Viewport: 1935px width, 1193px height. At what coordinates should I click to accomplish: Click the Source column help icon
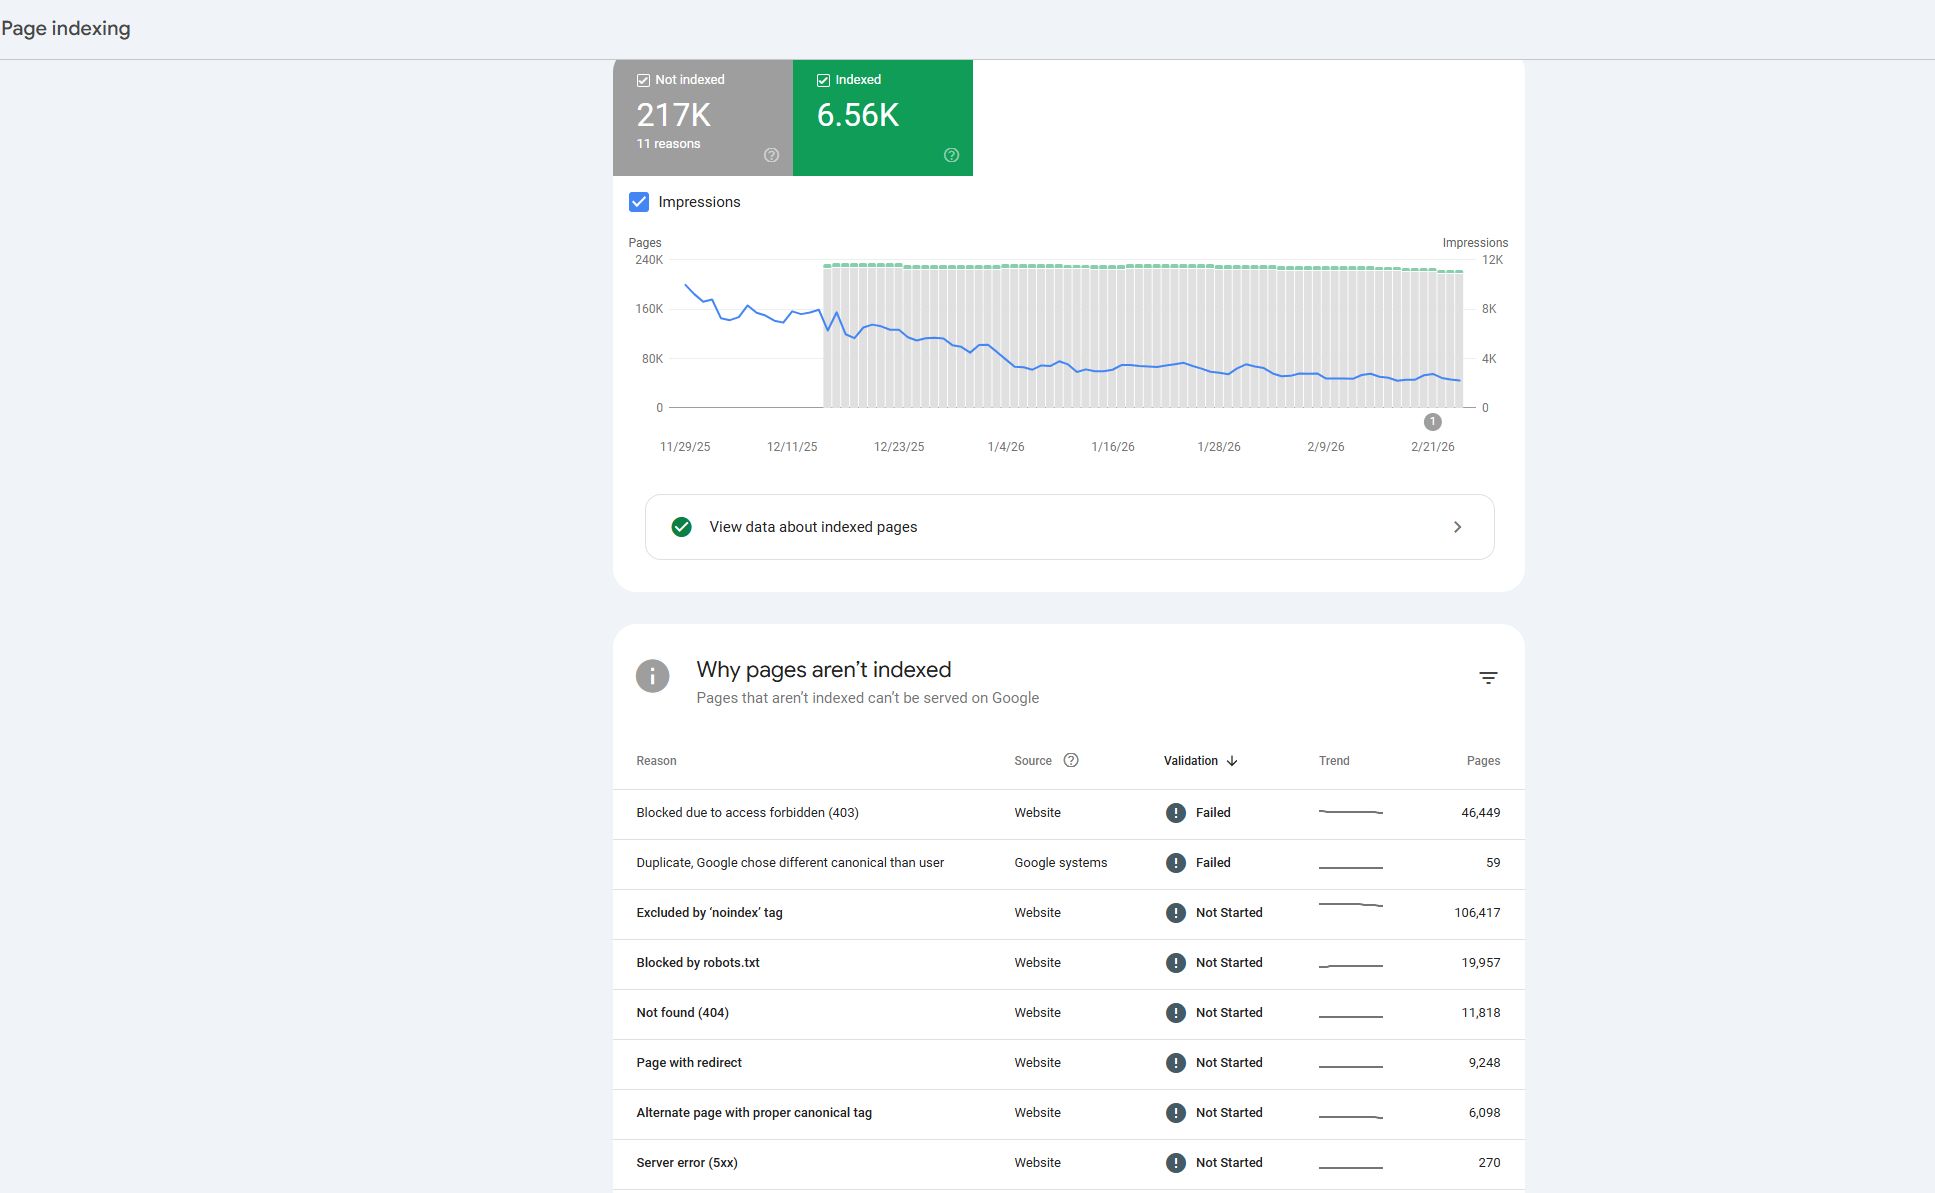pos(1071,760)
